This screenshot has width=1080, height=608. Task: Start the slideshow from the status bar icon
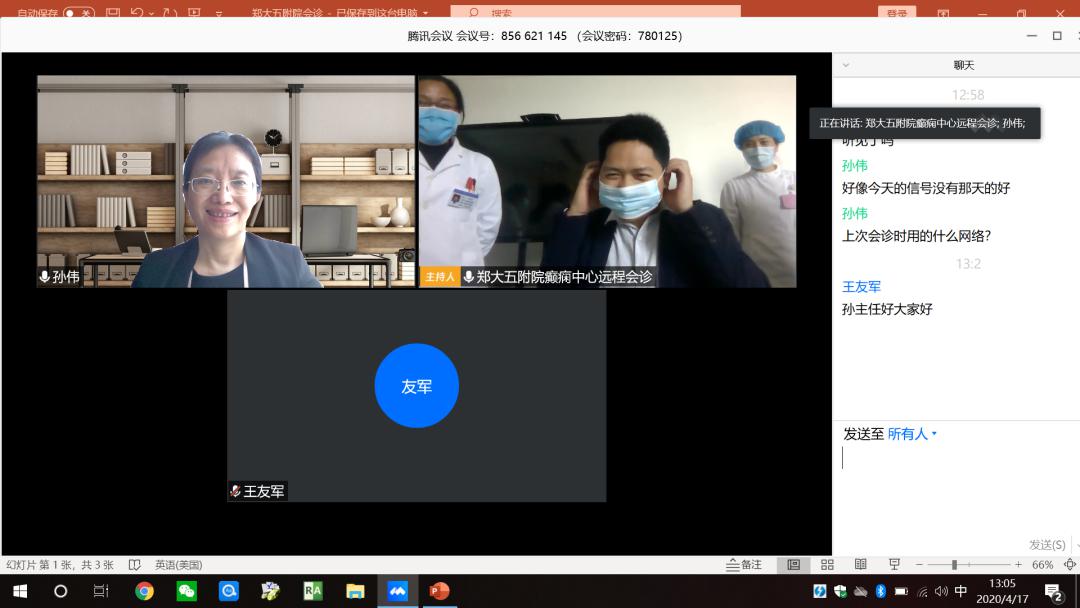pyautogui.click(x=893, y=565)
